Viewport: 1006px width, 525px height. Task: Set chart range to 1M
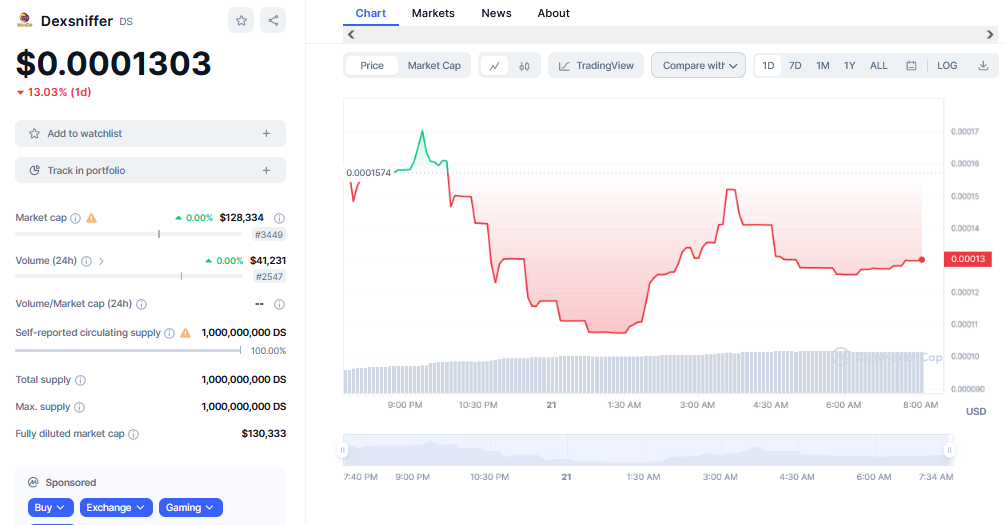pos(823,65)
